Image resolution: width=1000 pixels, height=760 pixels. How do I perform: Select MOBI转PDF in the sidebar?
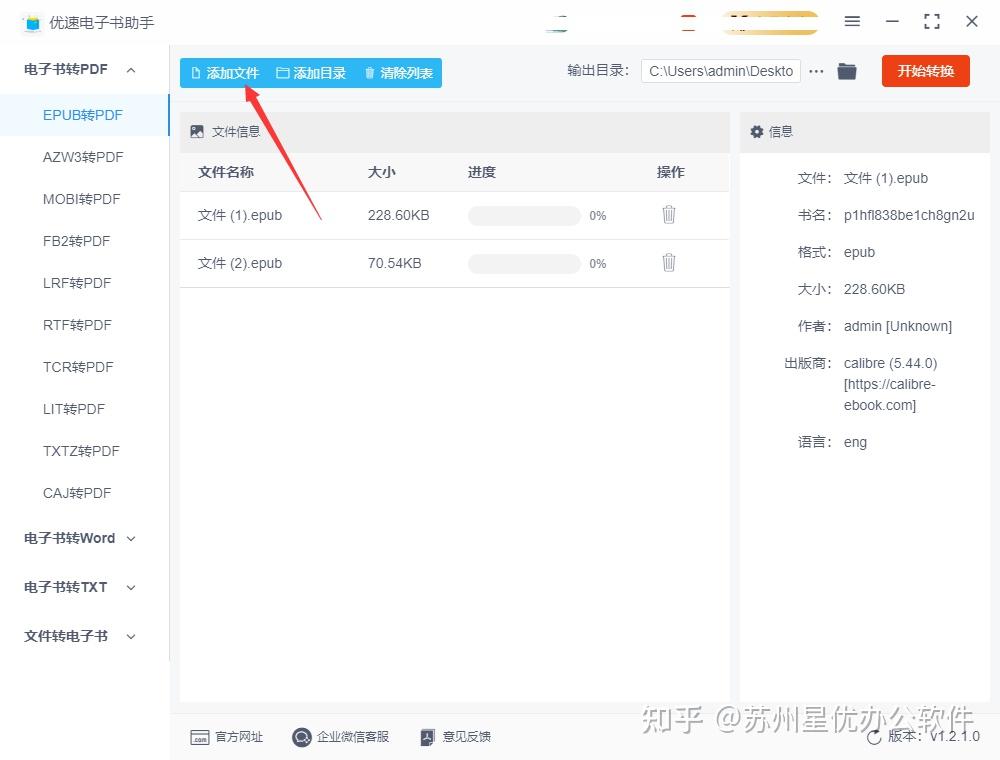[x=82, y=200]
